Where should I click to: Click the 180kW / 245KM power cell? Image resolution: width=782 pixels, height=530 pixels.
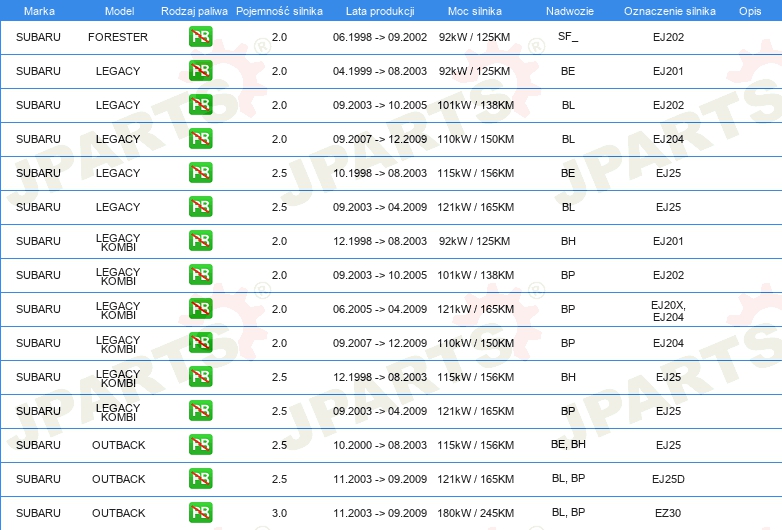coord(476,513)
